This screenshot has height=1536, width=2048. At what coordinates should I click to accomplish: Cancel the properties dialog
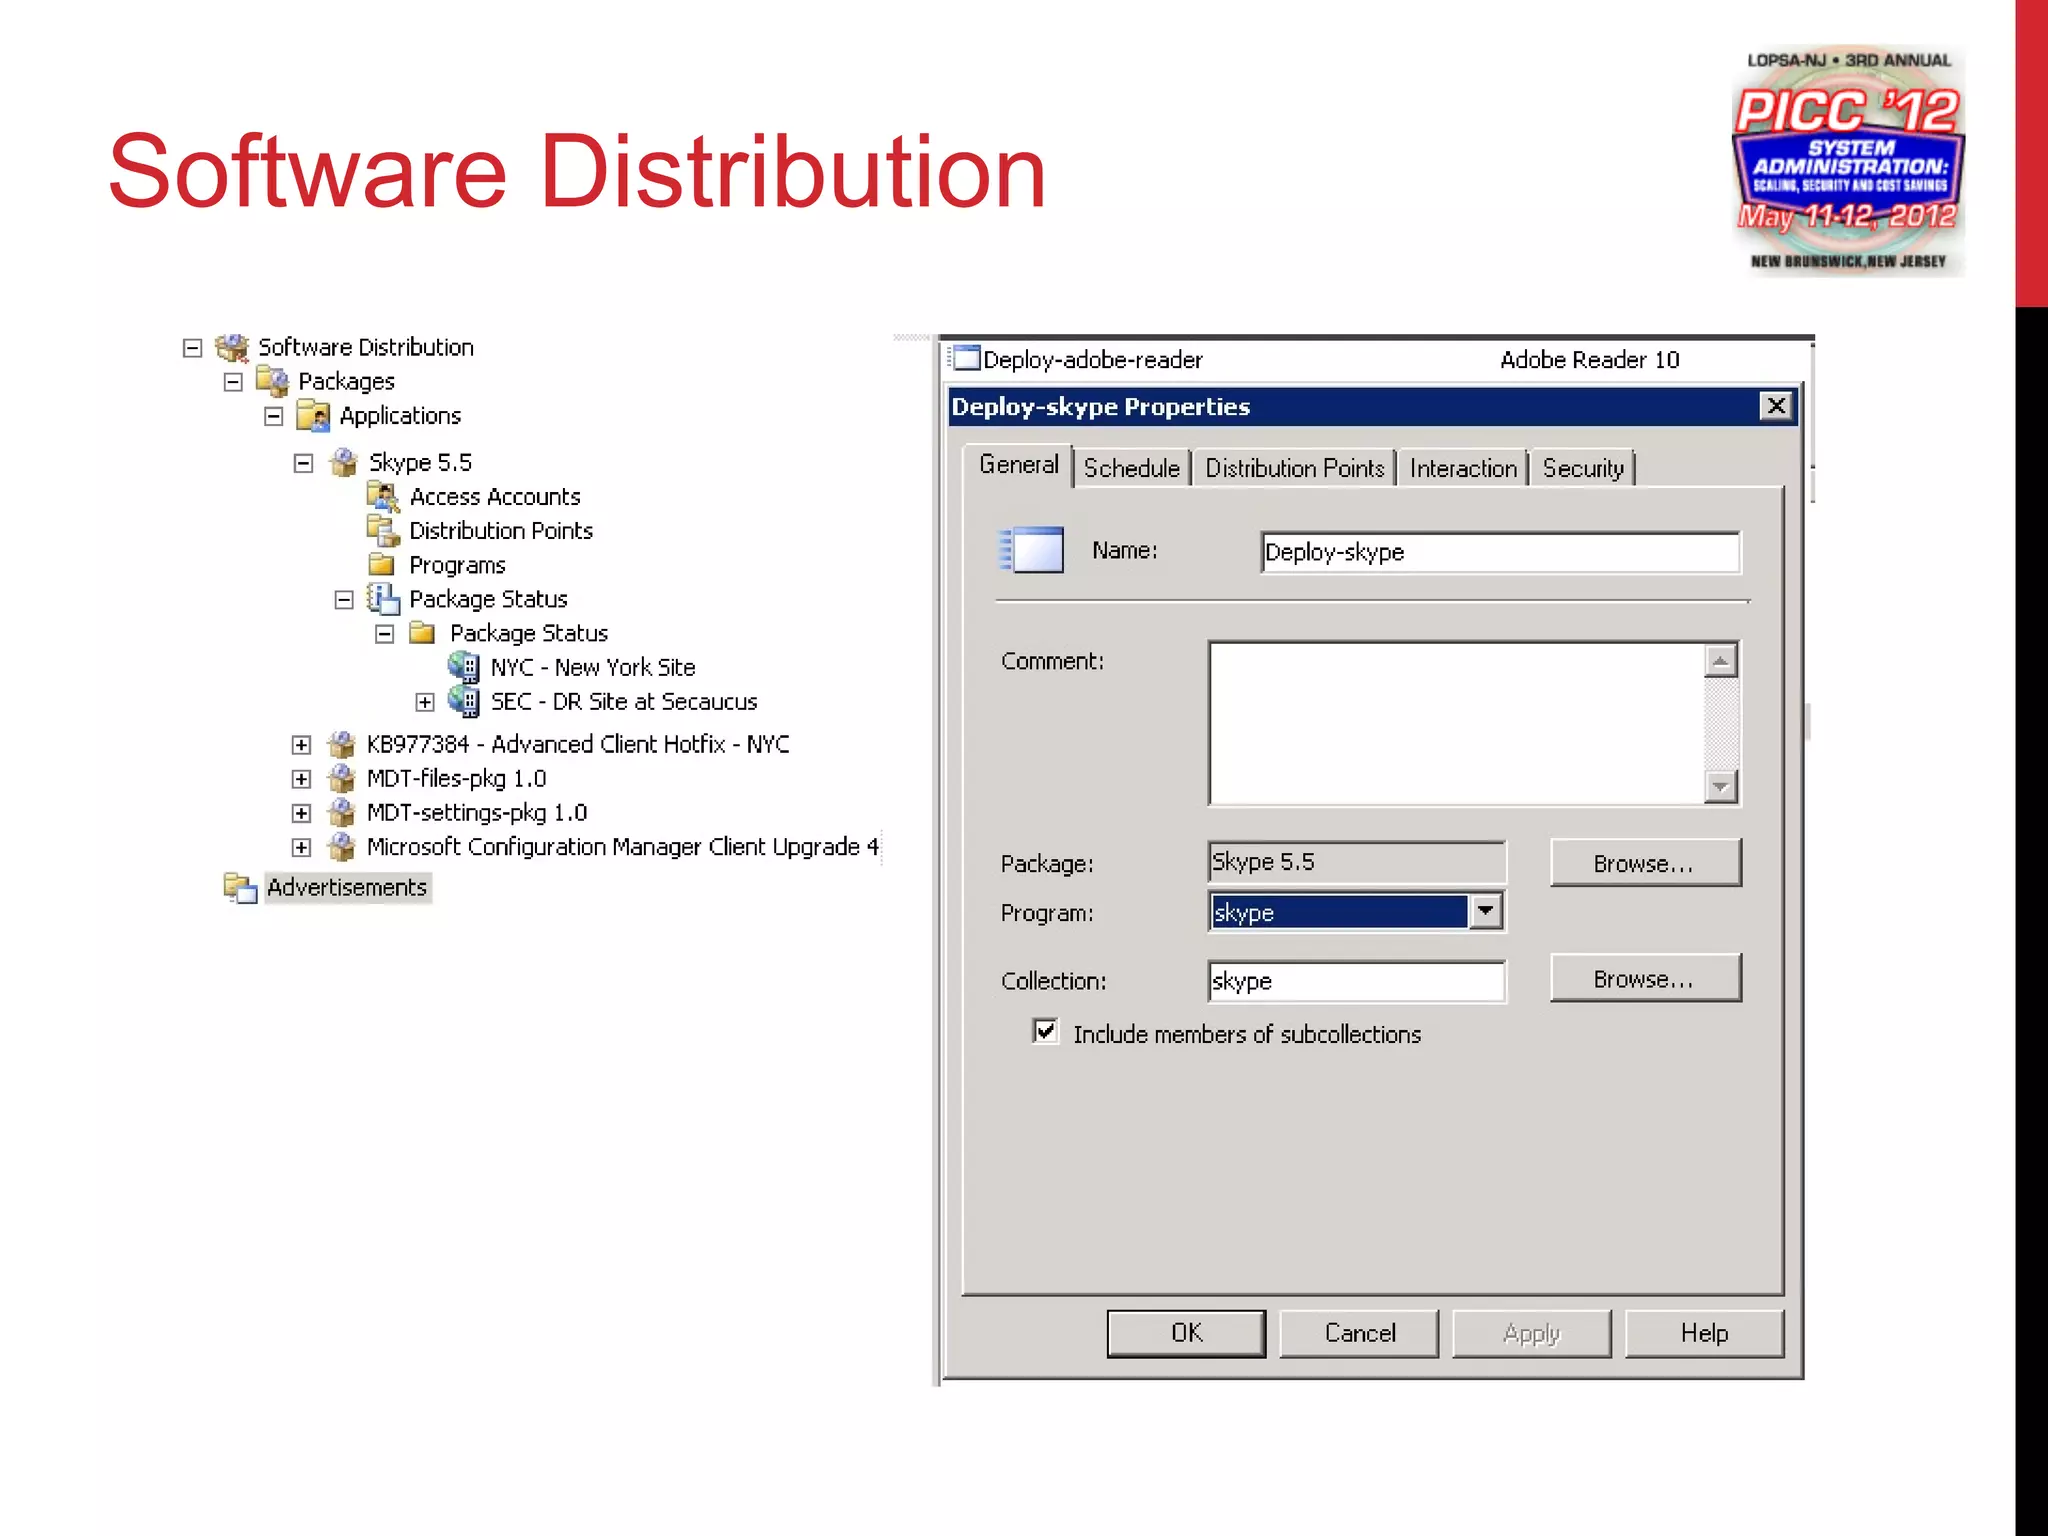(1359, 1333)
